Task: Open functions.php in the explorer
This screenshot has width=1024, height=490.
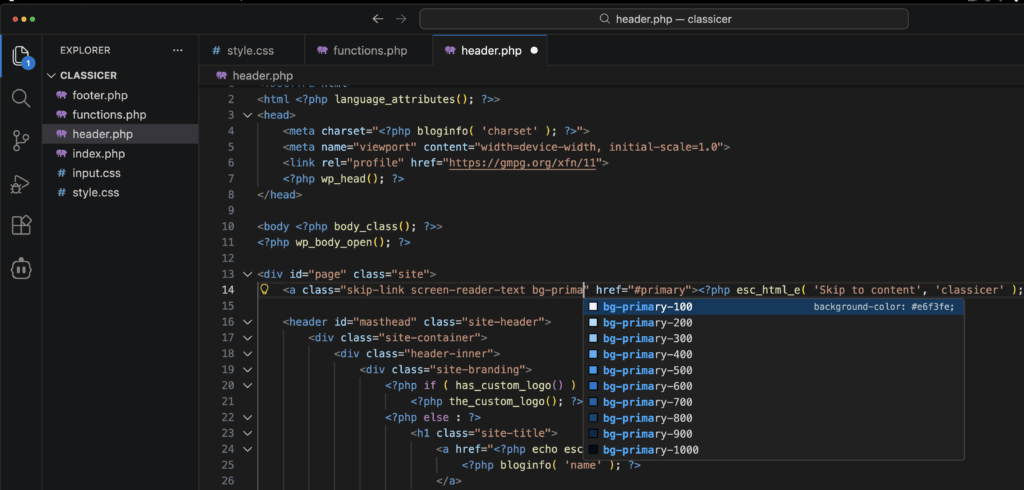Action: tap(120, 115)
